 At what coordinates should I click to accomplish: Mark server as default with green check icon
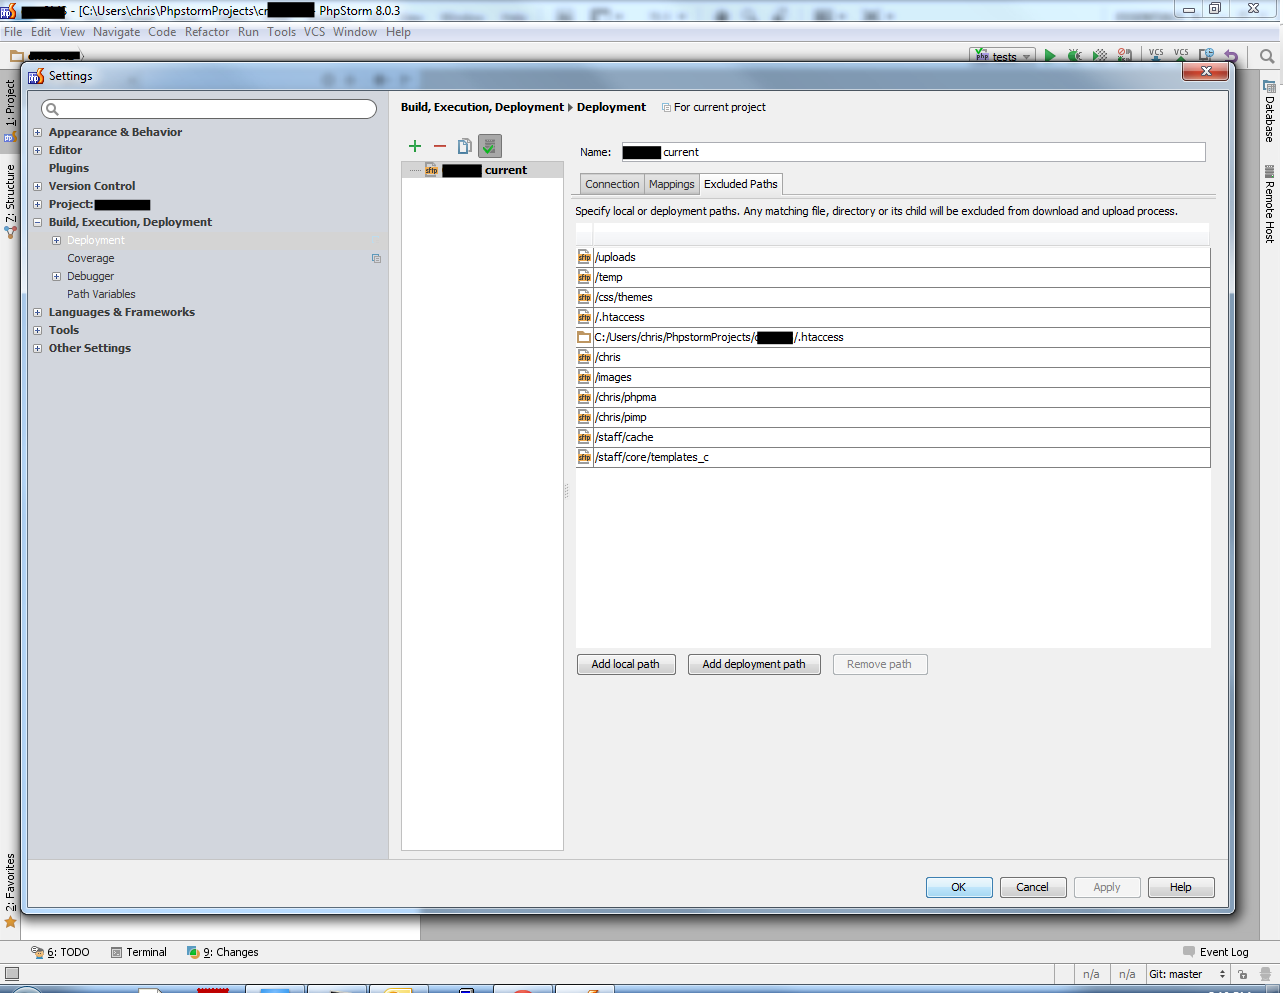(489, 146)
